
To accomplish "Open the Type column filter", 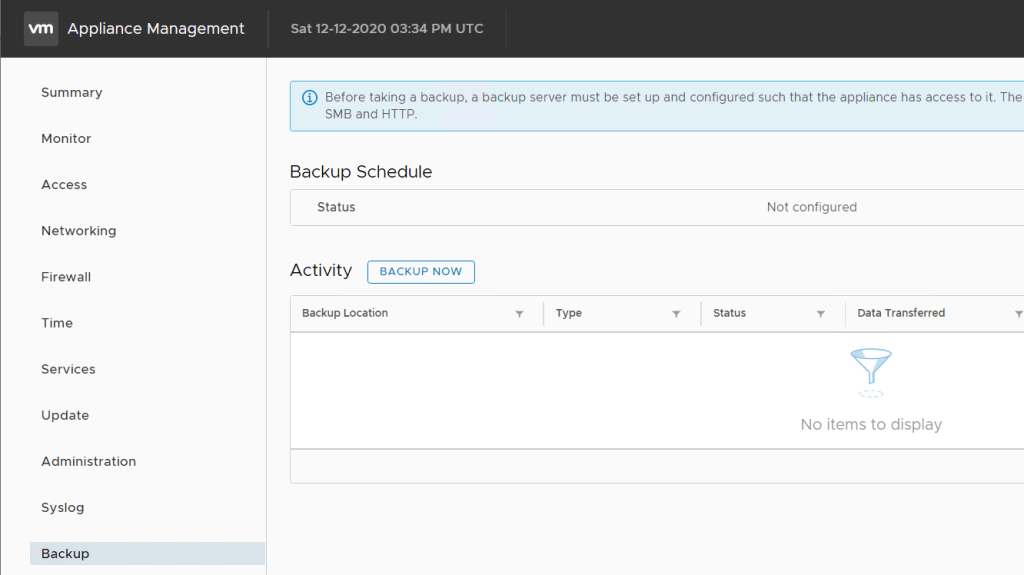I will click(x=676, y=314).
